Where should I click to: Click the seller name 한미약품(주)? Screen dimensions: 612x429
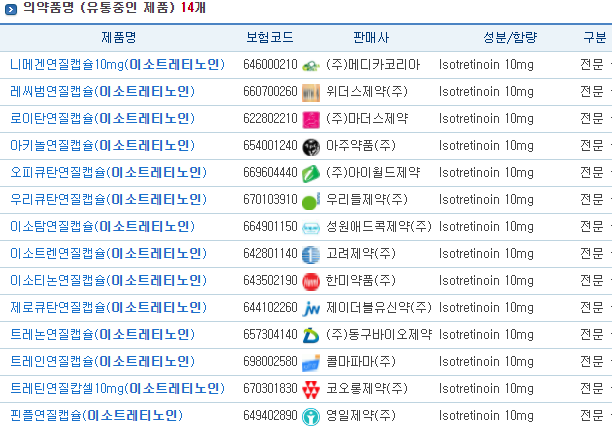(361, 280)
